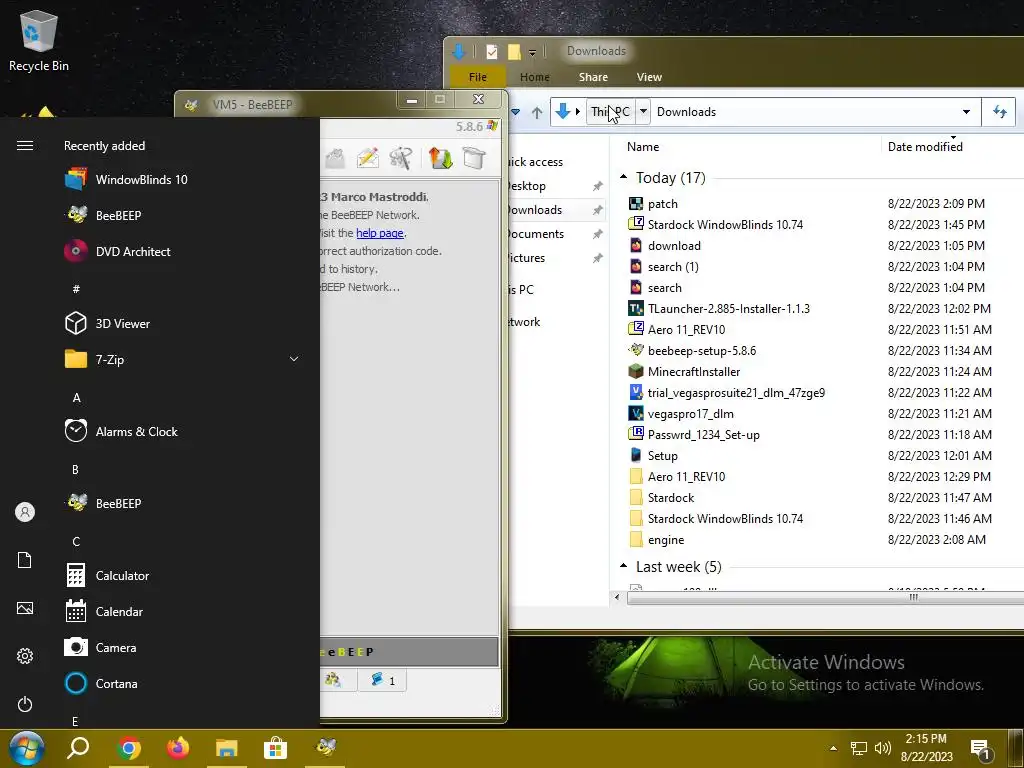Open the Recycle Bin on desktop
This screenshot has height=768, width=1024.
pyautogui.click(x=39, y=40)
